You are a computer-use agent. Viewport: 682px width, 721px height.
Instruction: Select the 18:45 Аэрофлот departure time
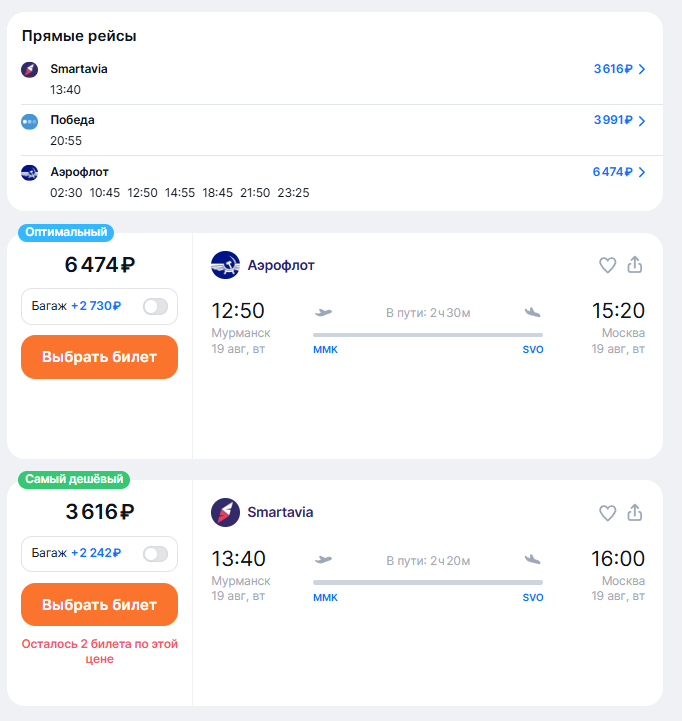(218, 193)
